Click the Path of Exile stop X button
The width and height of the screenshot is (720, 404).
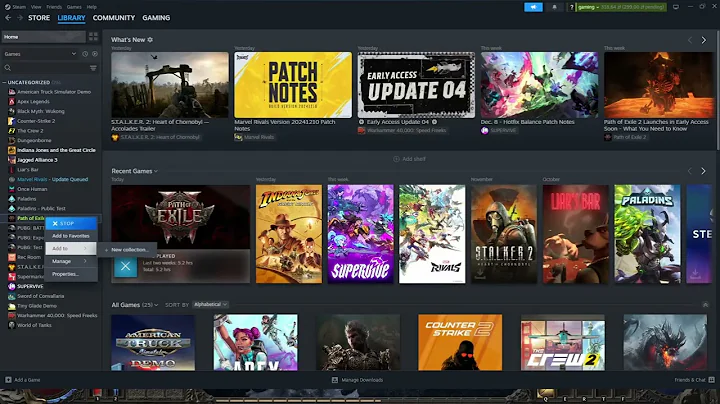tap(125, 266)
